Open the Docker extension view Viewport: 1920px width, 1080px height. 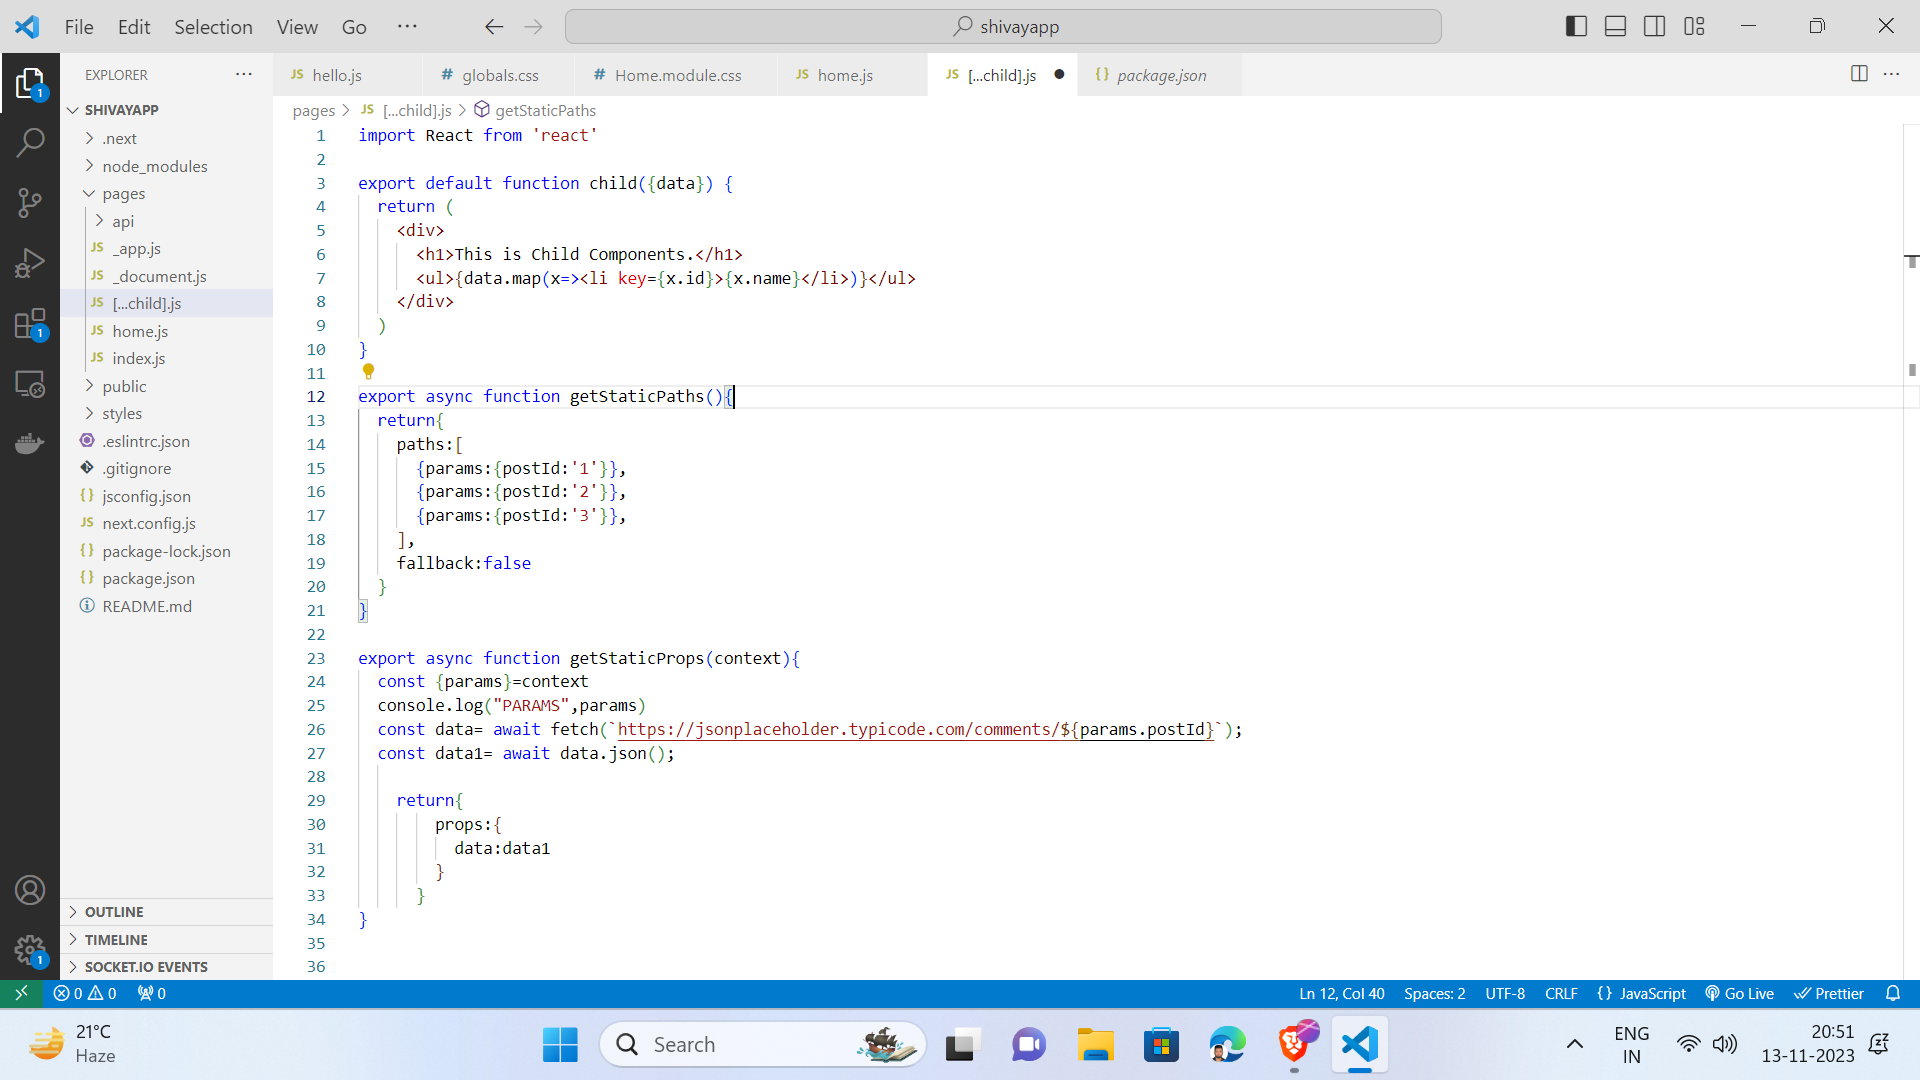[31, 443]
